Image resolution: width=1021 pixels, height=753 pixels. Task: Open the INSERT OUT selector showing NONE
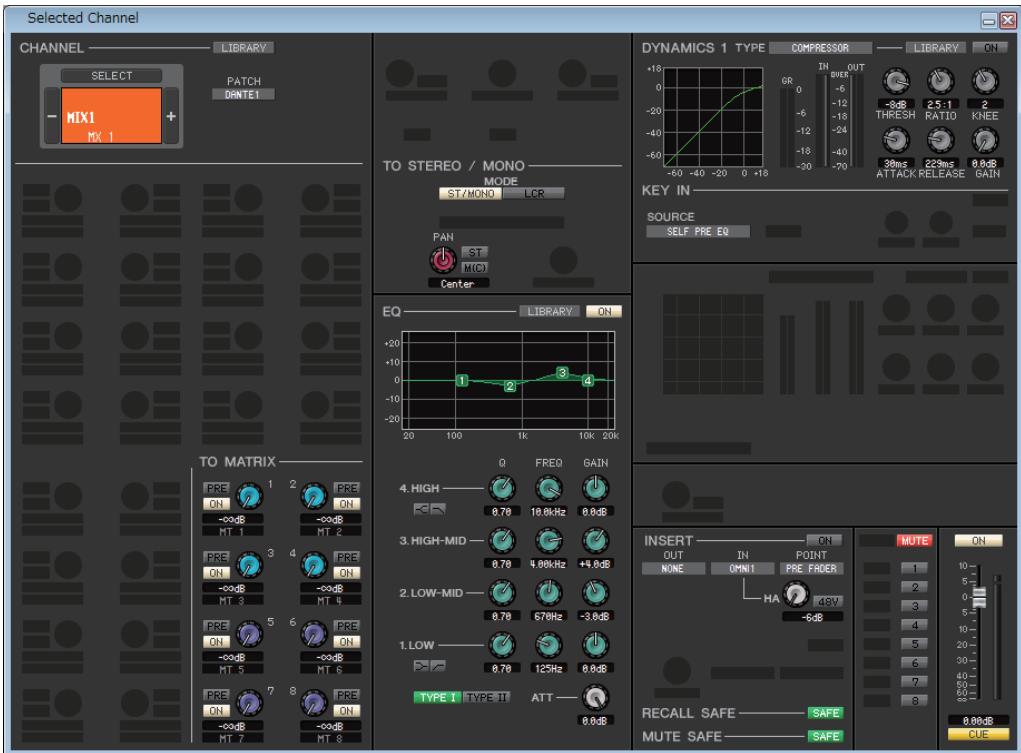pyautogui.click(x=673, y=569)
